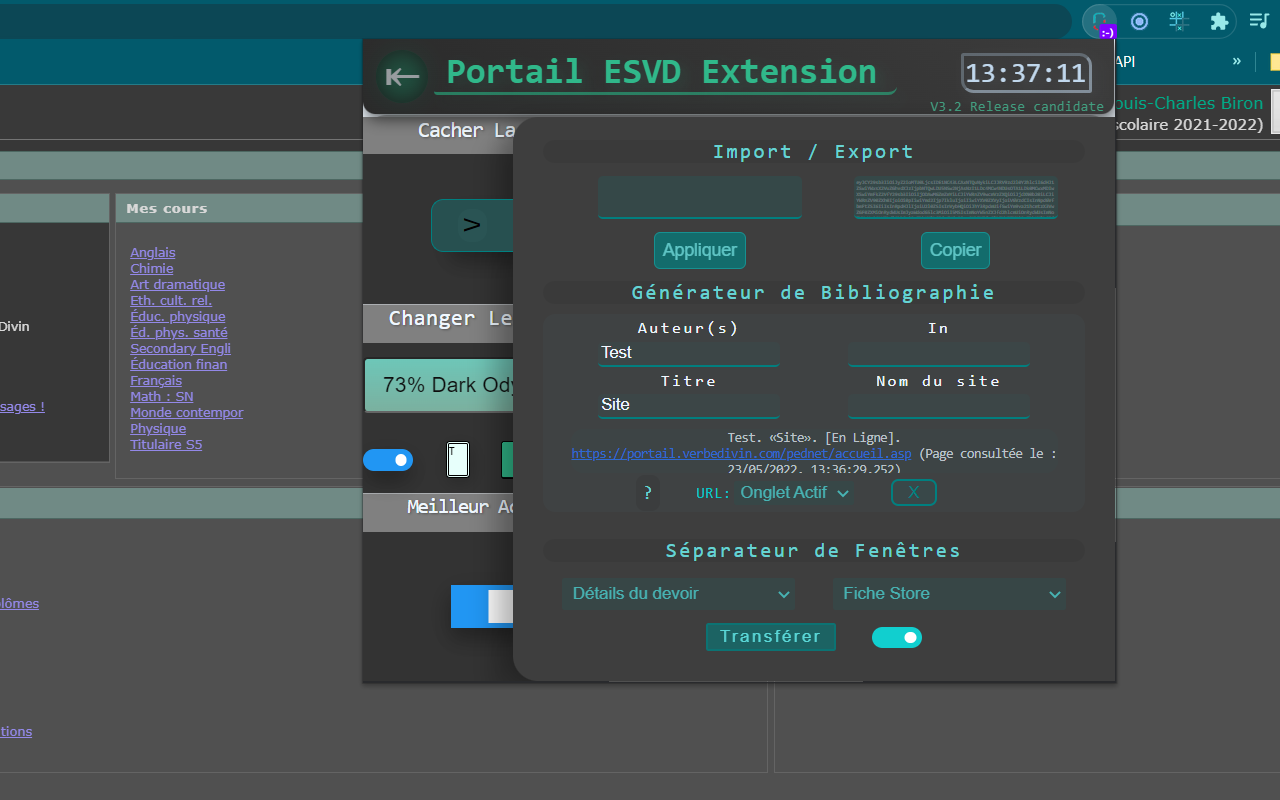Open the tic-tac-toe grid extension icon
The height and width of the screenshot is (800, 1280).
pyautogui.click(x=1179, y=21)
